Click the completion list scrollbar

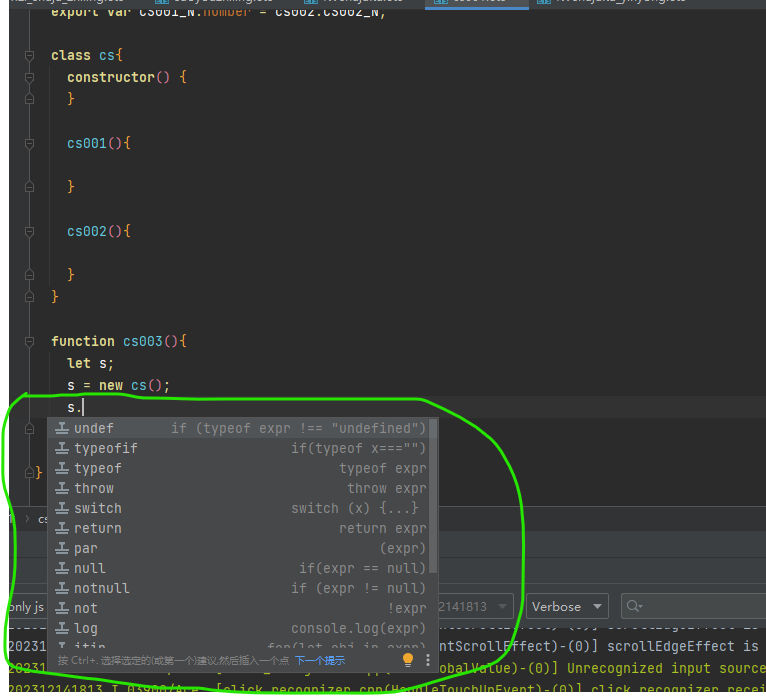coord(433,496)
